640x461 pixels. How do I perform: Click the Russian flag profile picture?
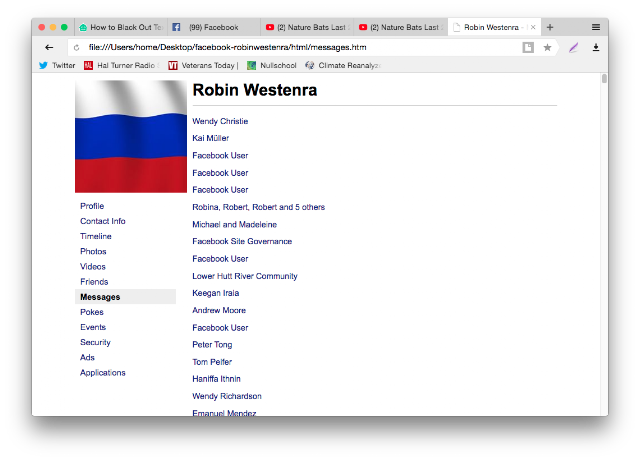tap(131, 136)
